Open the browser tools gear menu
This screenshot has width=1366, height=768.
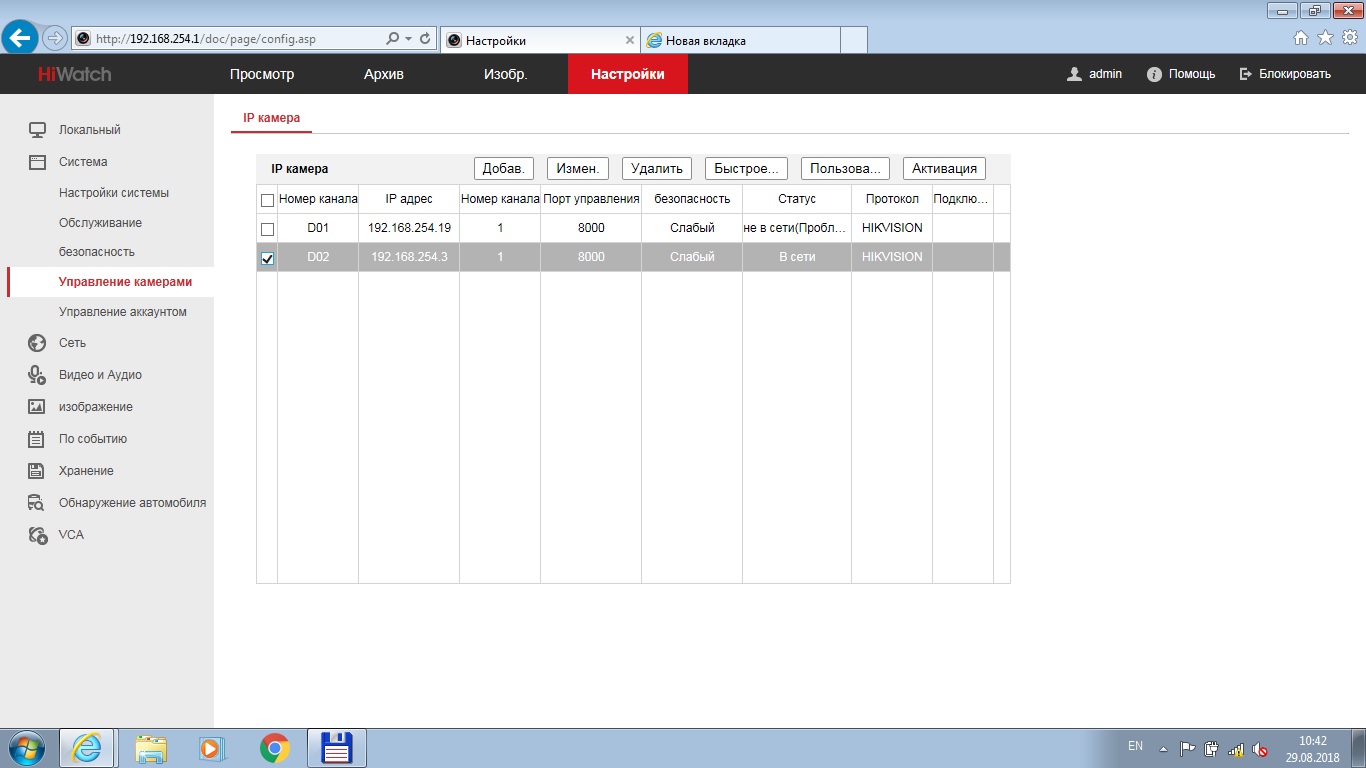1349,38
